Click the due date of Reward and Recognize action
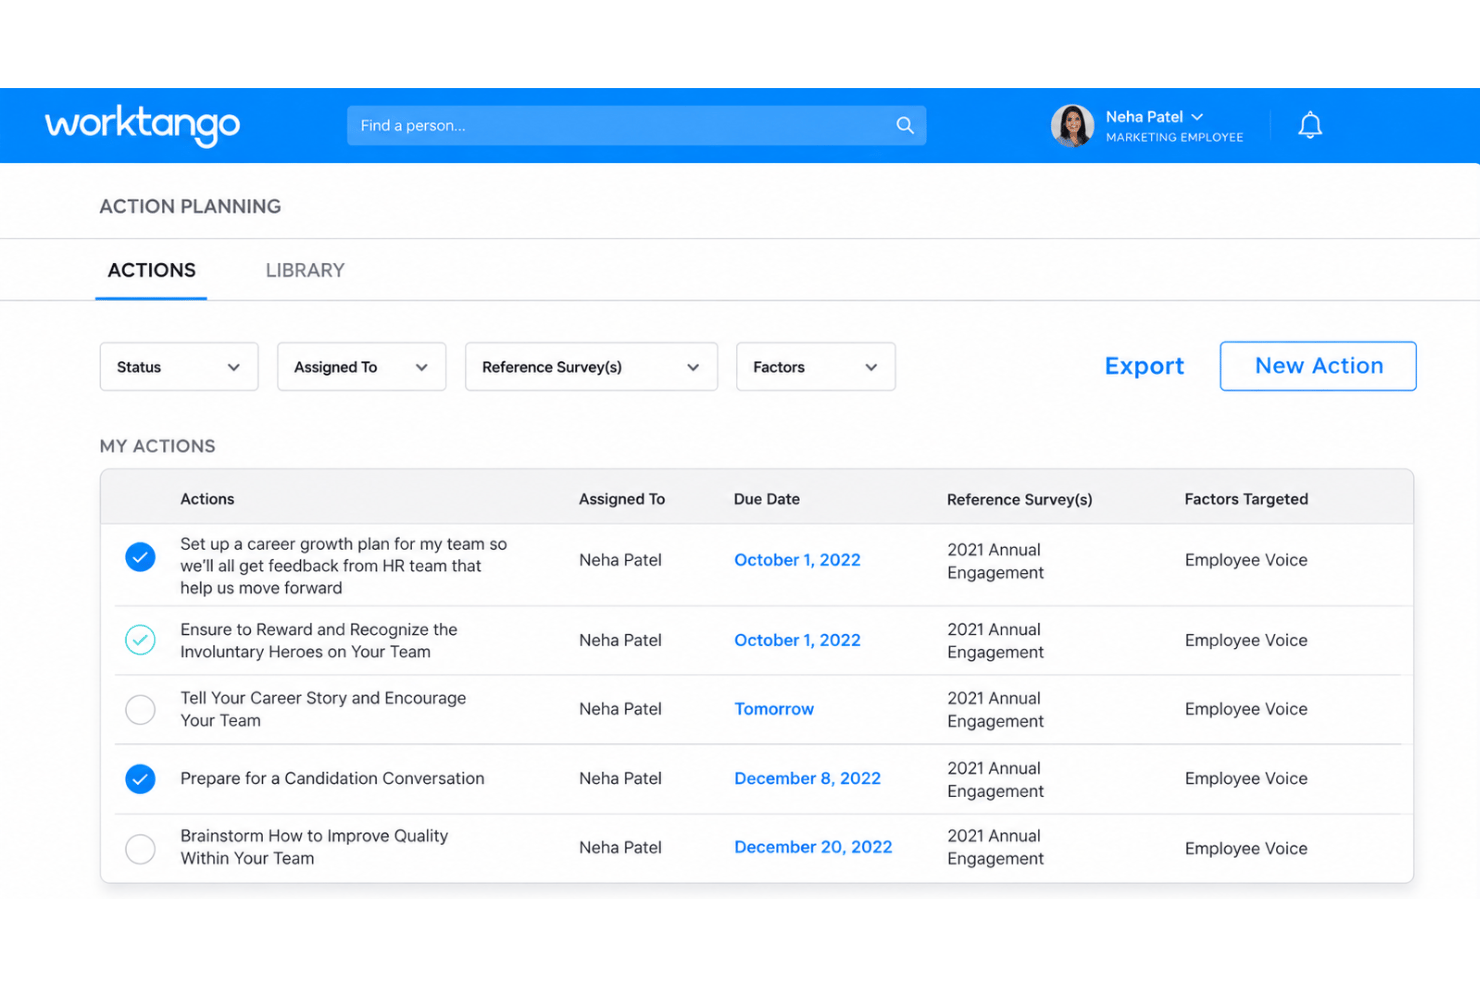The width and height of the screenshot is (1480, 987). tap(797, 640)
